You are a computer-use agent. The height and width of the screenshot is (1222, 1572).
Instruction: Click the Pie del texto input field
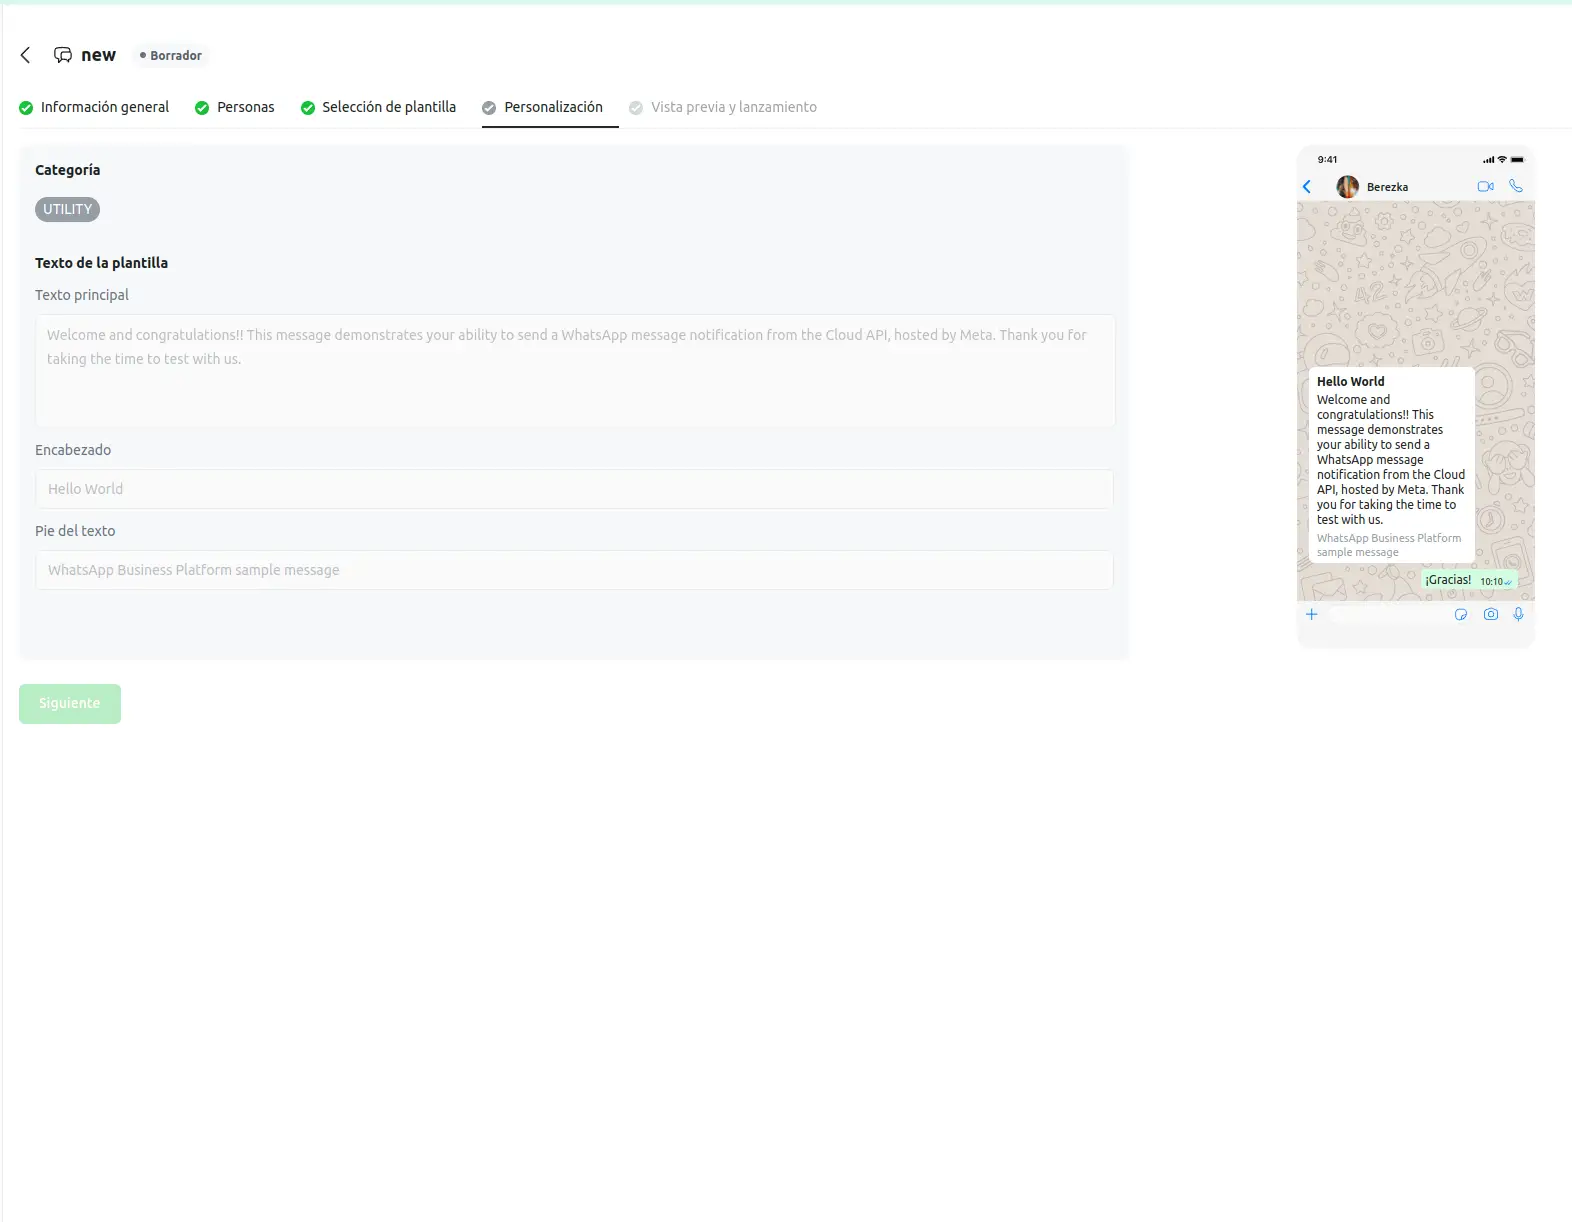(575, 570)
